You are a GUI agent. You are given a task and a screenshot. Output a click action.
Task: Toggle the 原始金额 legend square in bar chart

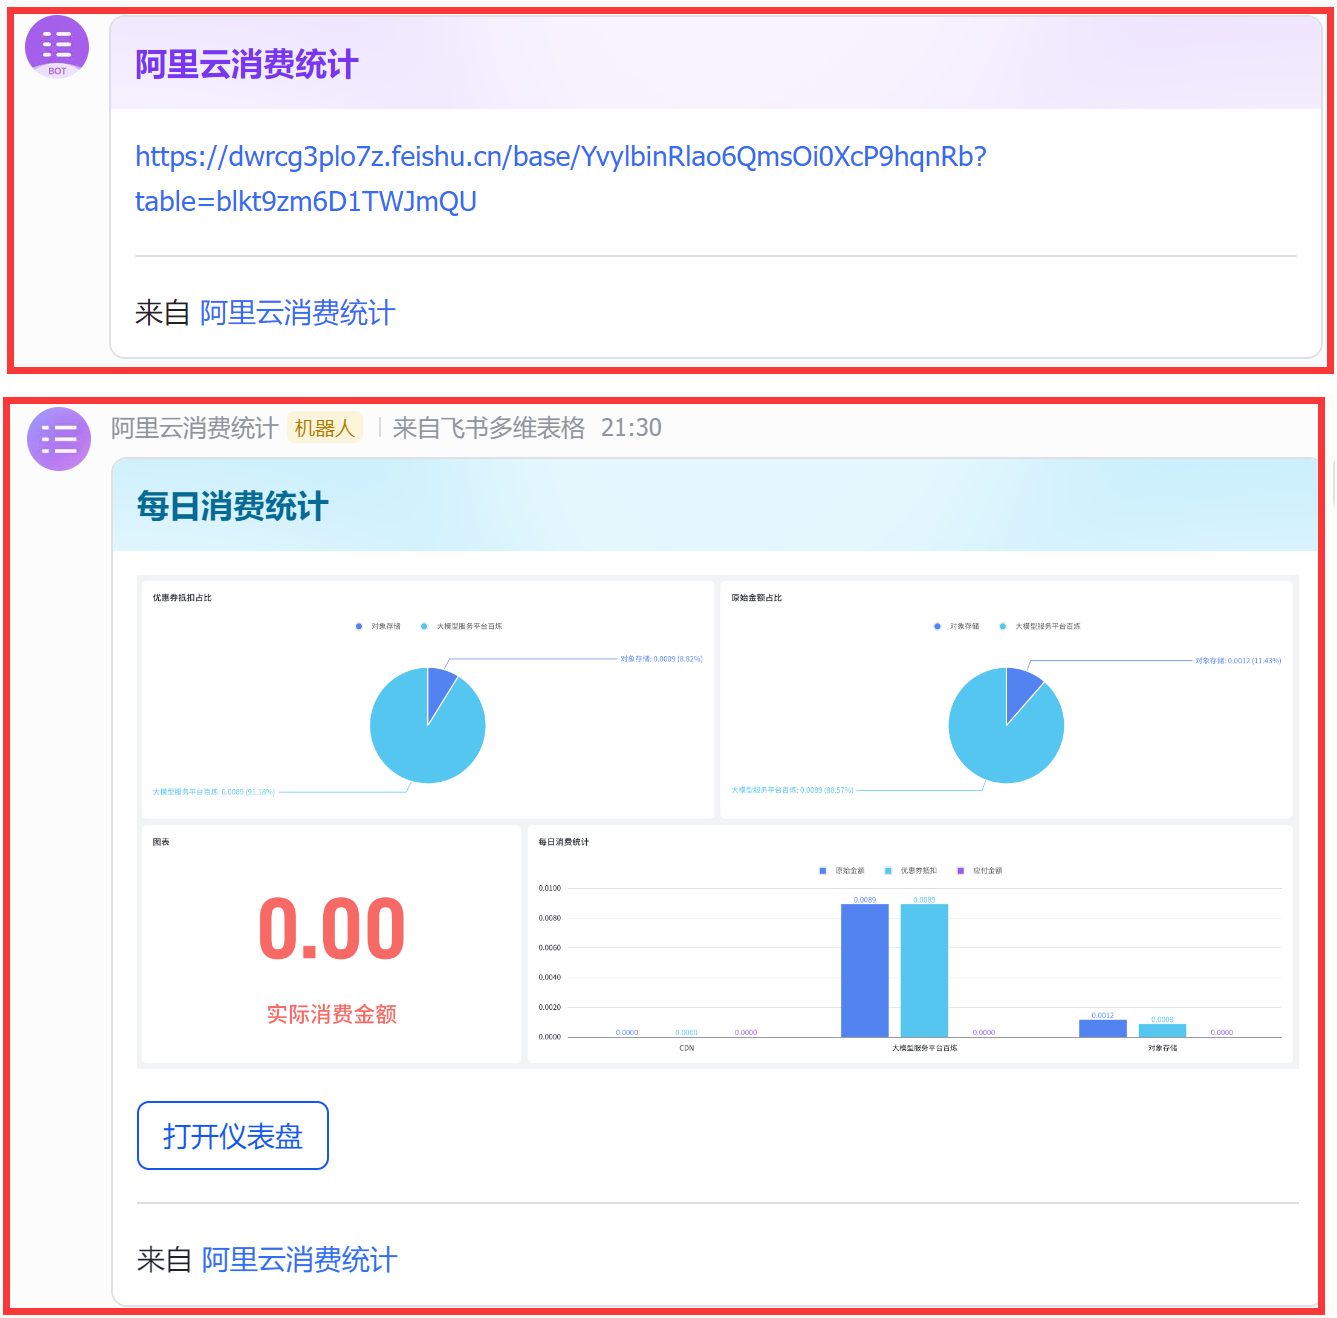coord(823,871)
